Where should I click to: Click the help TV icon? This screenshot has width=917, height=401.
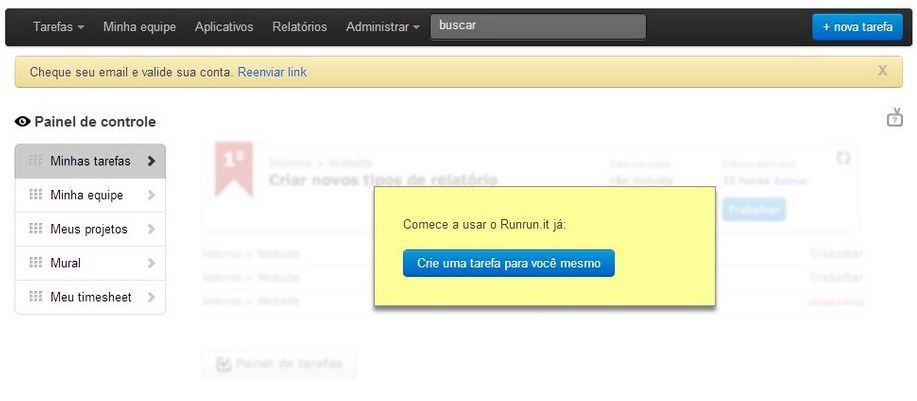coord(895,117)
